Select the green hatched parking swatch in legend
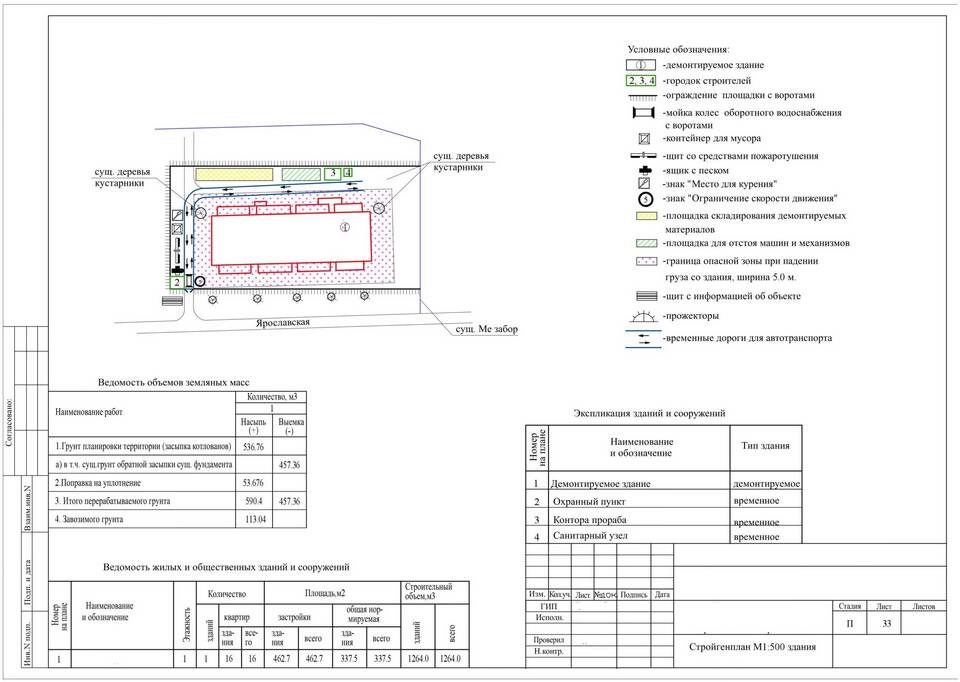Image resolution: width=960 pixels, height=682 pixels. coord(645,243)
